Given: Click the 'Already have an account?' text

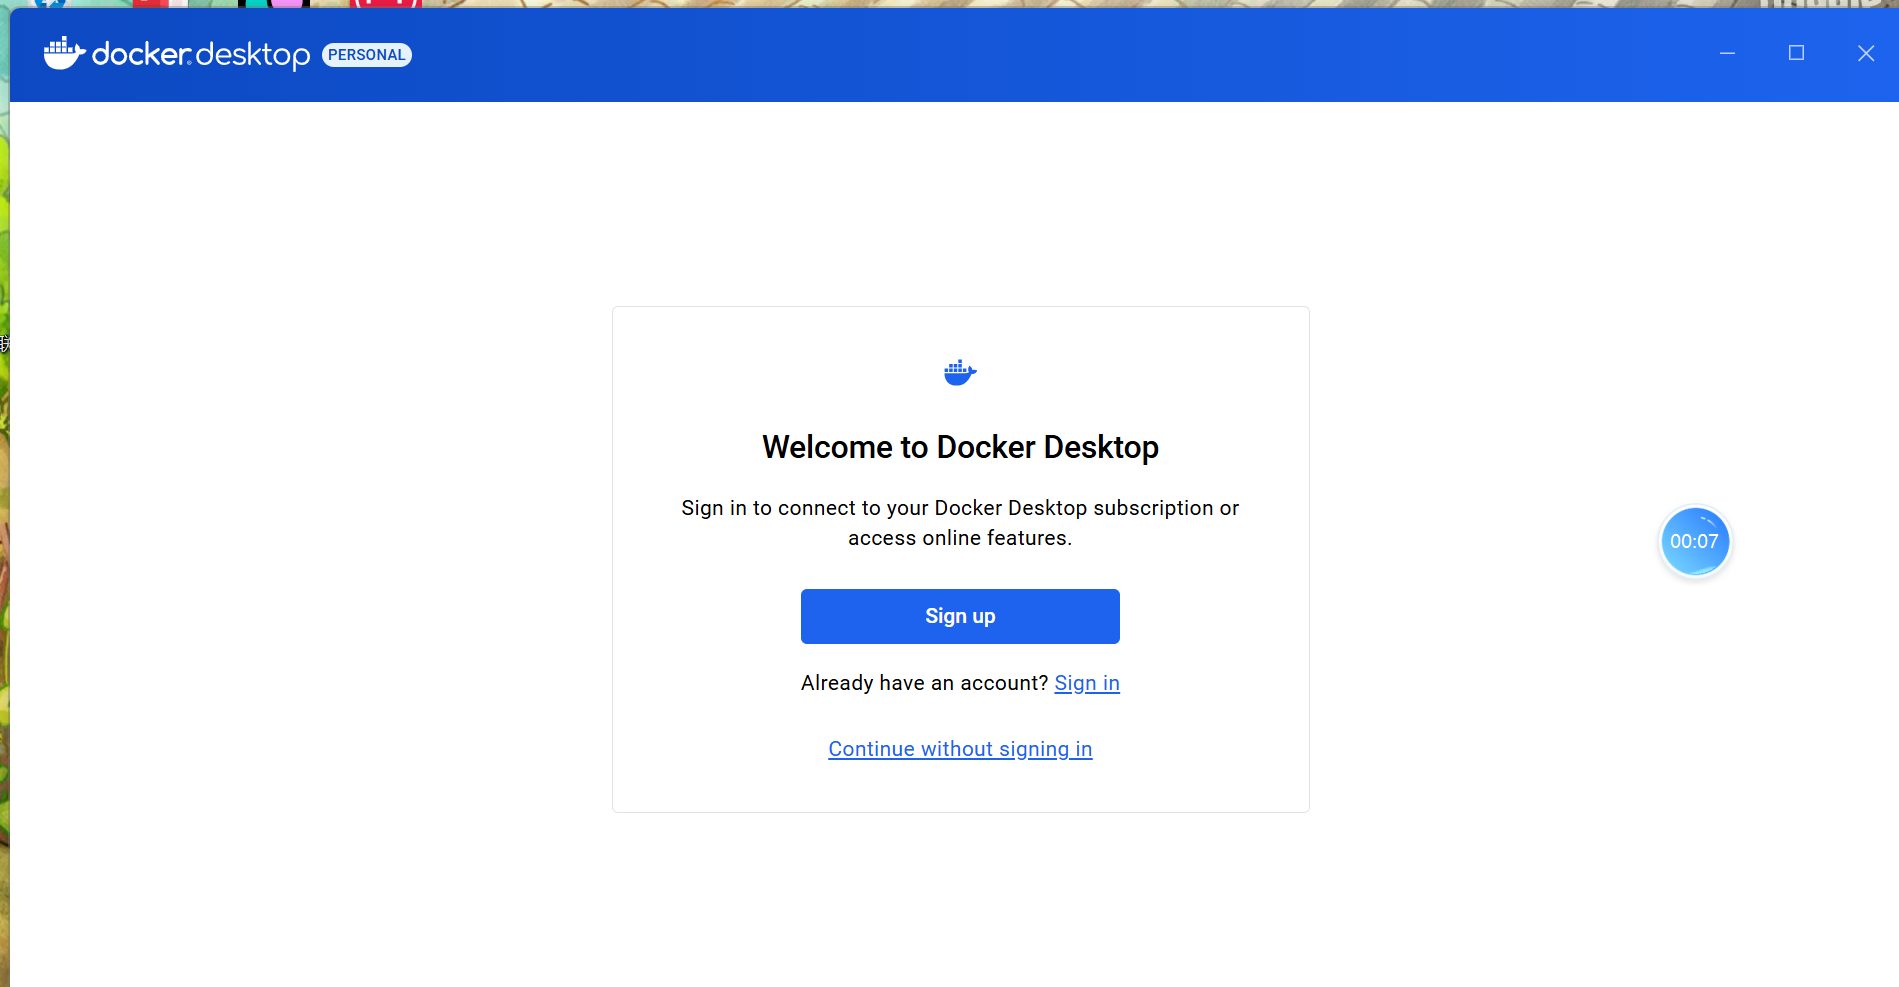Looking at the screenshot, I should point(924,683).
